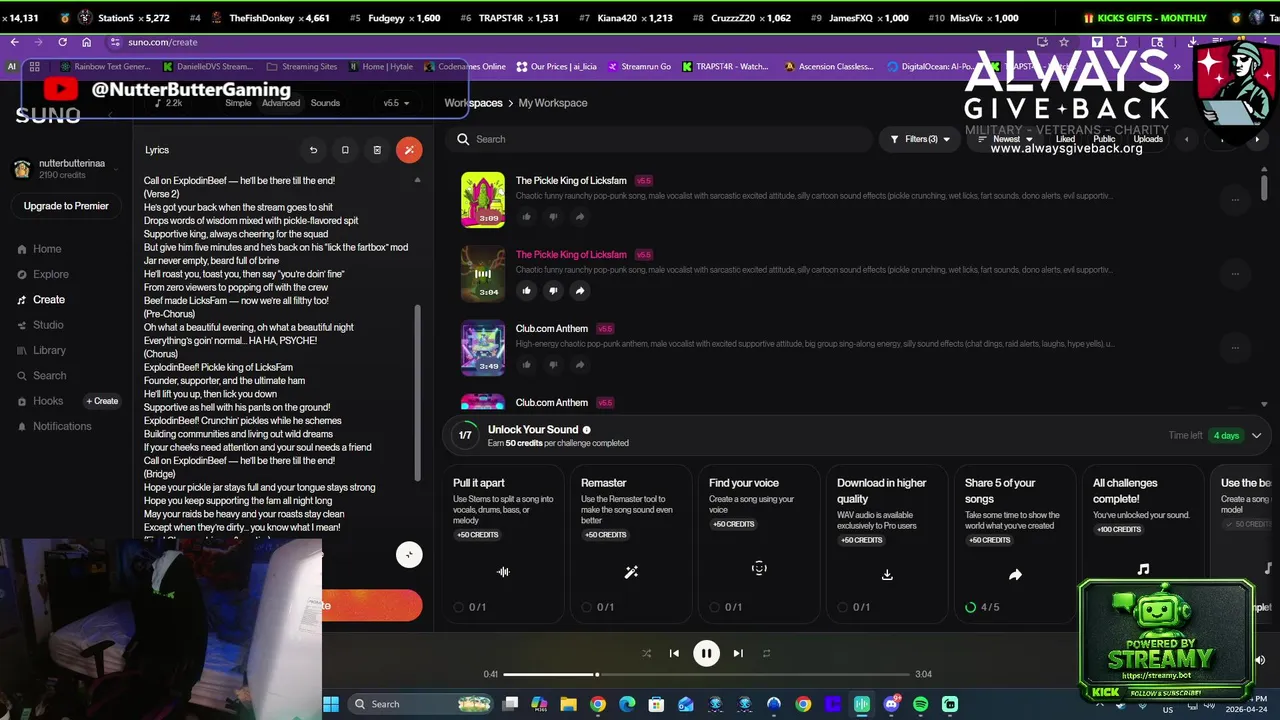Screen dimensions: 1280x720
Task: Click the share arrow on Share 5 songs card
Action: pos(1015,575)
